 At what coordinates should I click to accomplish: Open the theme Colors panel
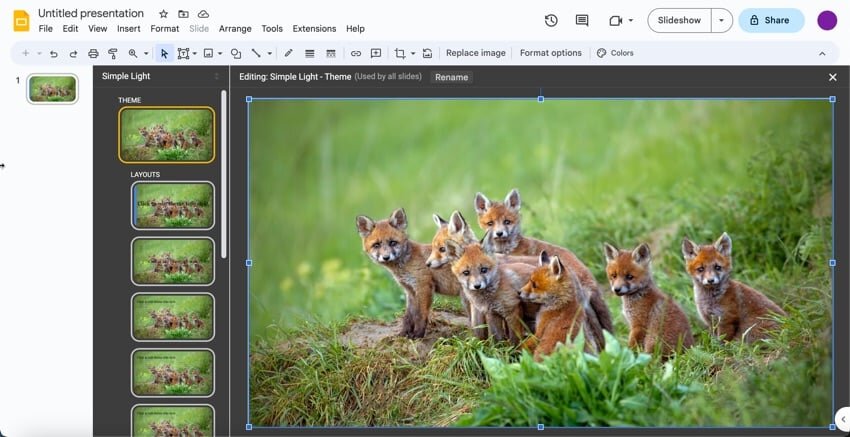615,53
